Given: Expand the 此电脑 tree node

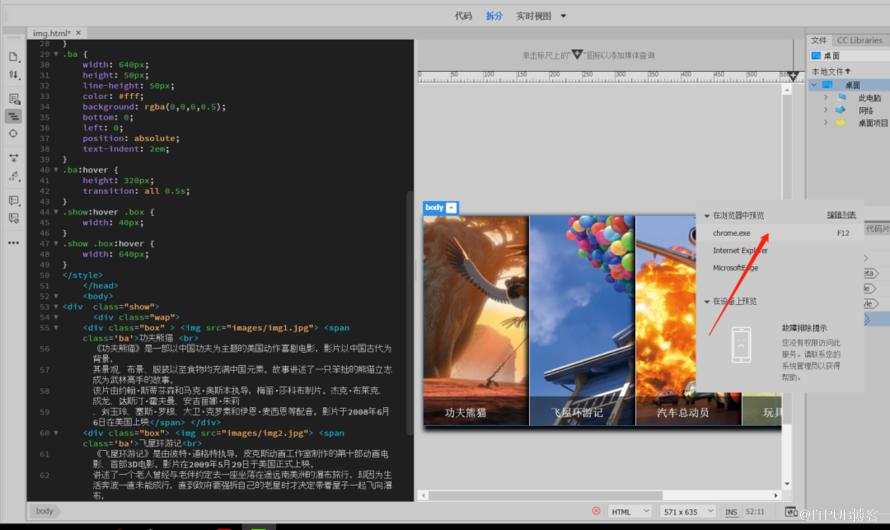Looking at the screenshot, I should 826,98.
